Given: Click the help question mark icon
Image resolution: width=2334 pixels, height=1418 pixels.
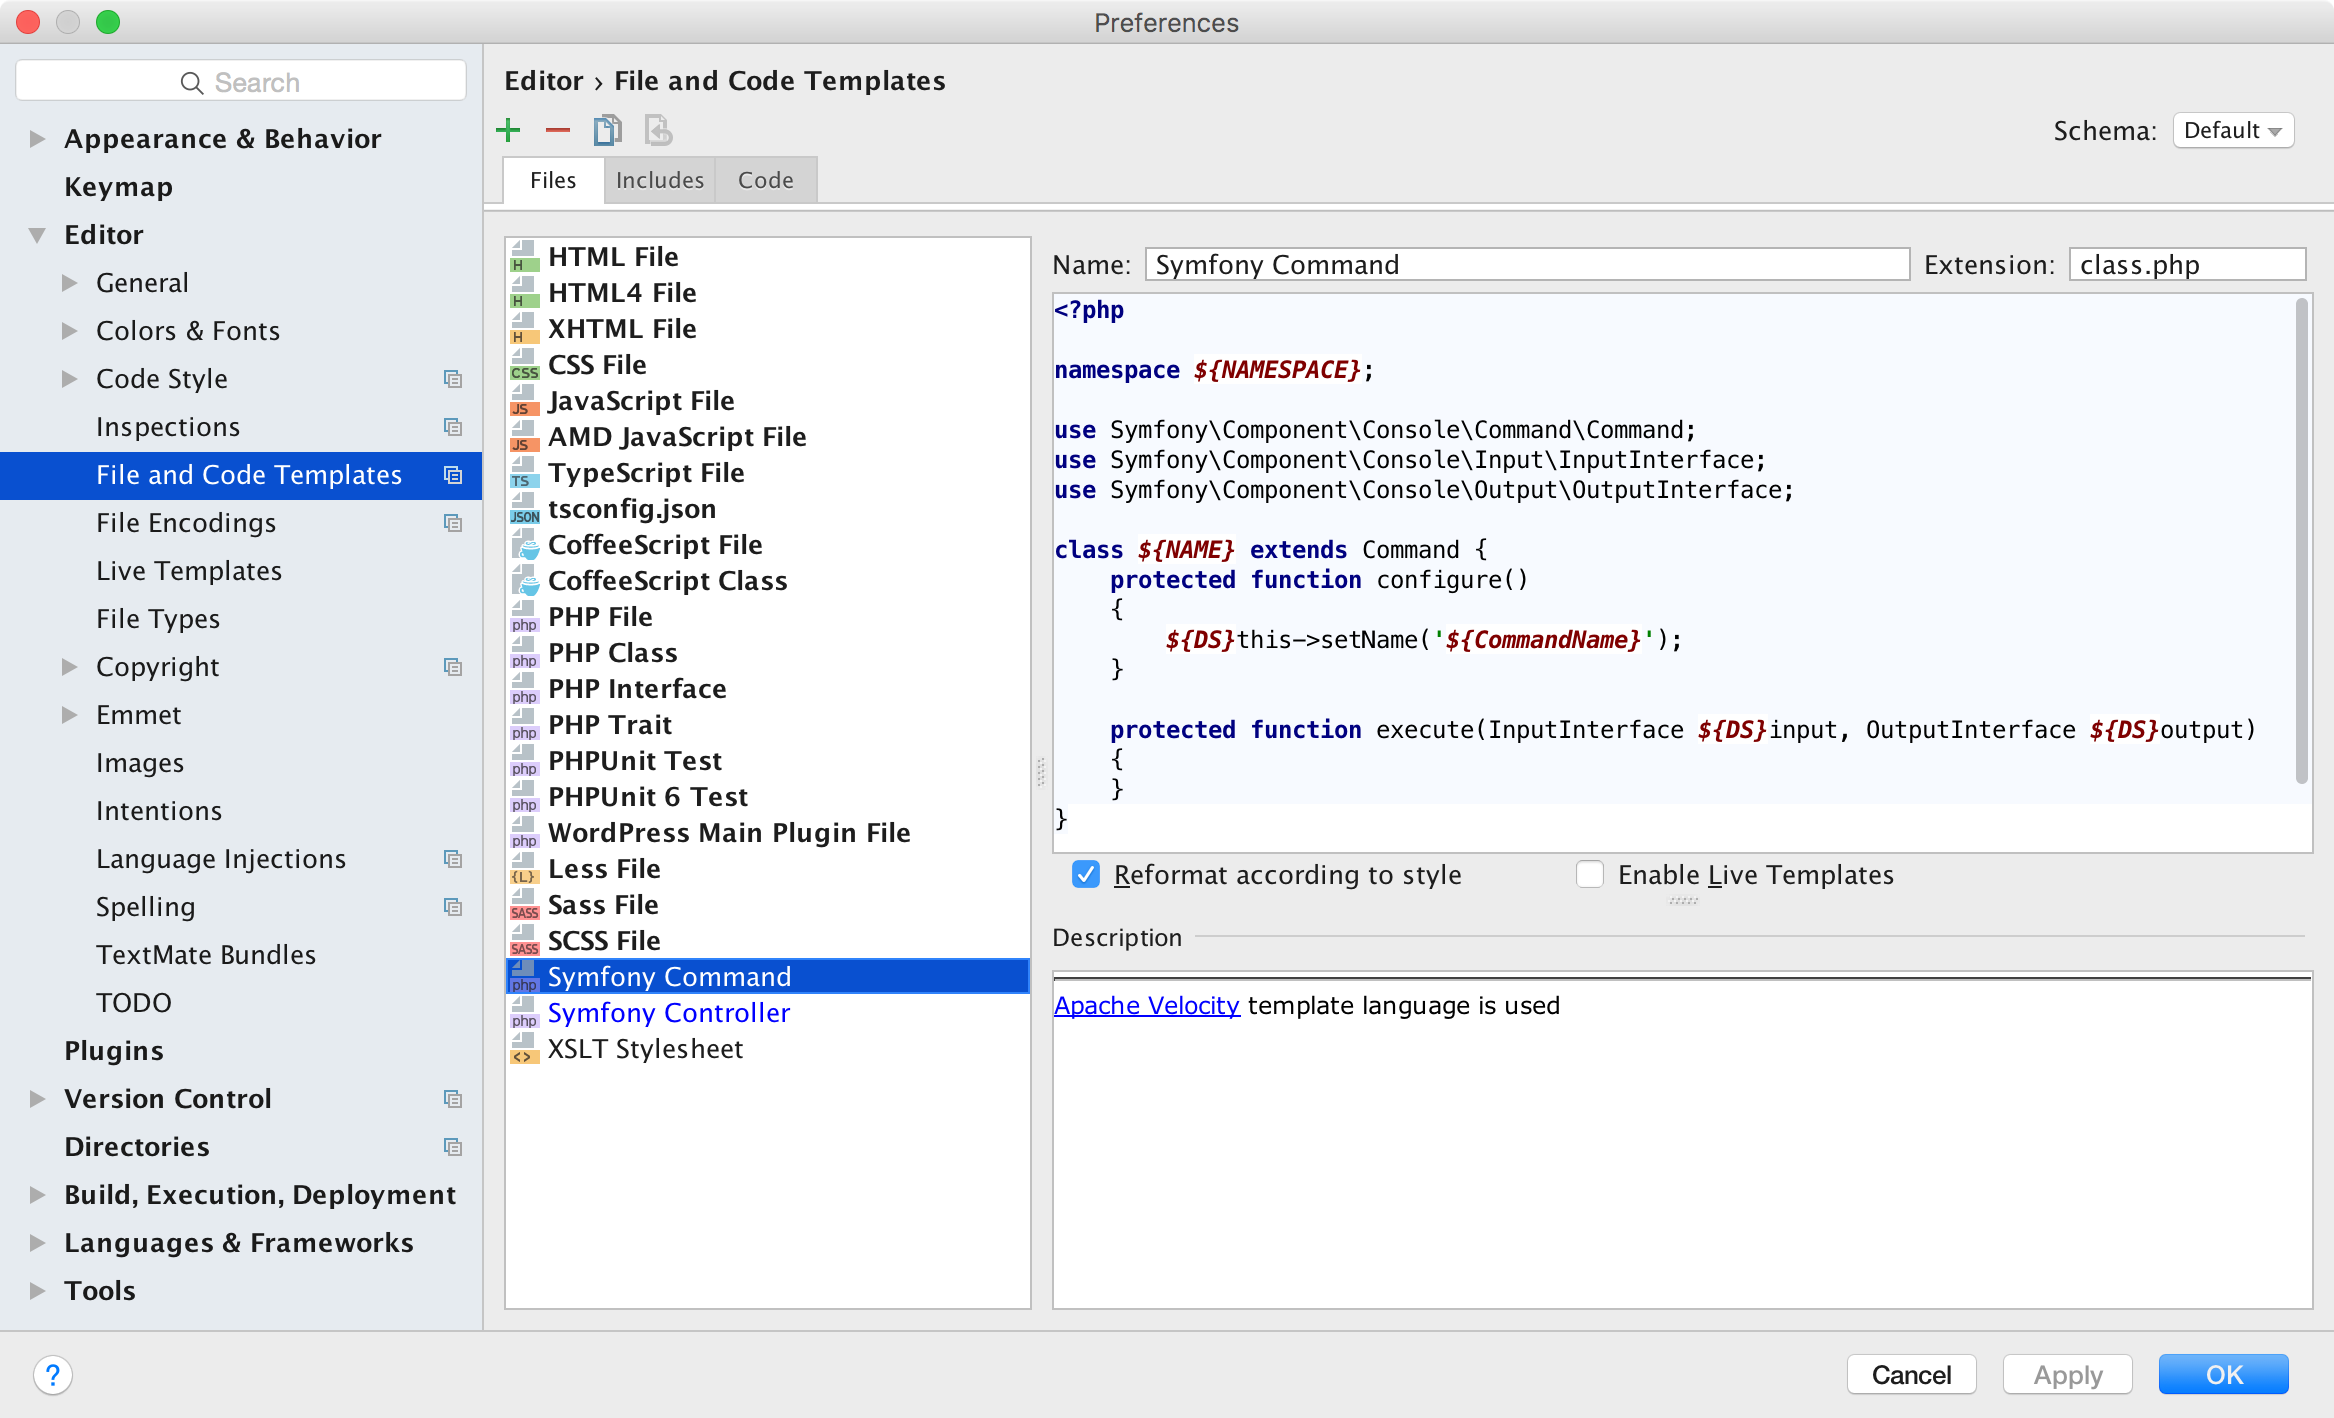Looking at the screenshot, I should (x=53, y=1374).
